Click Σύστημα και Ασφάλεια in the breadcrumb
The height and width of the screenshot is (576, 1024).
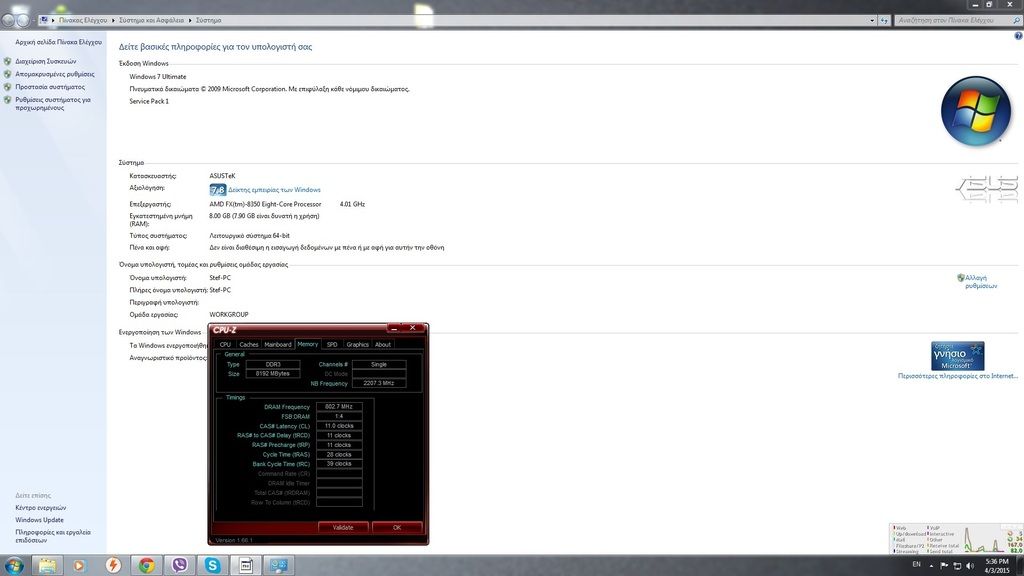[x=151, y=20]
